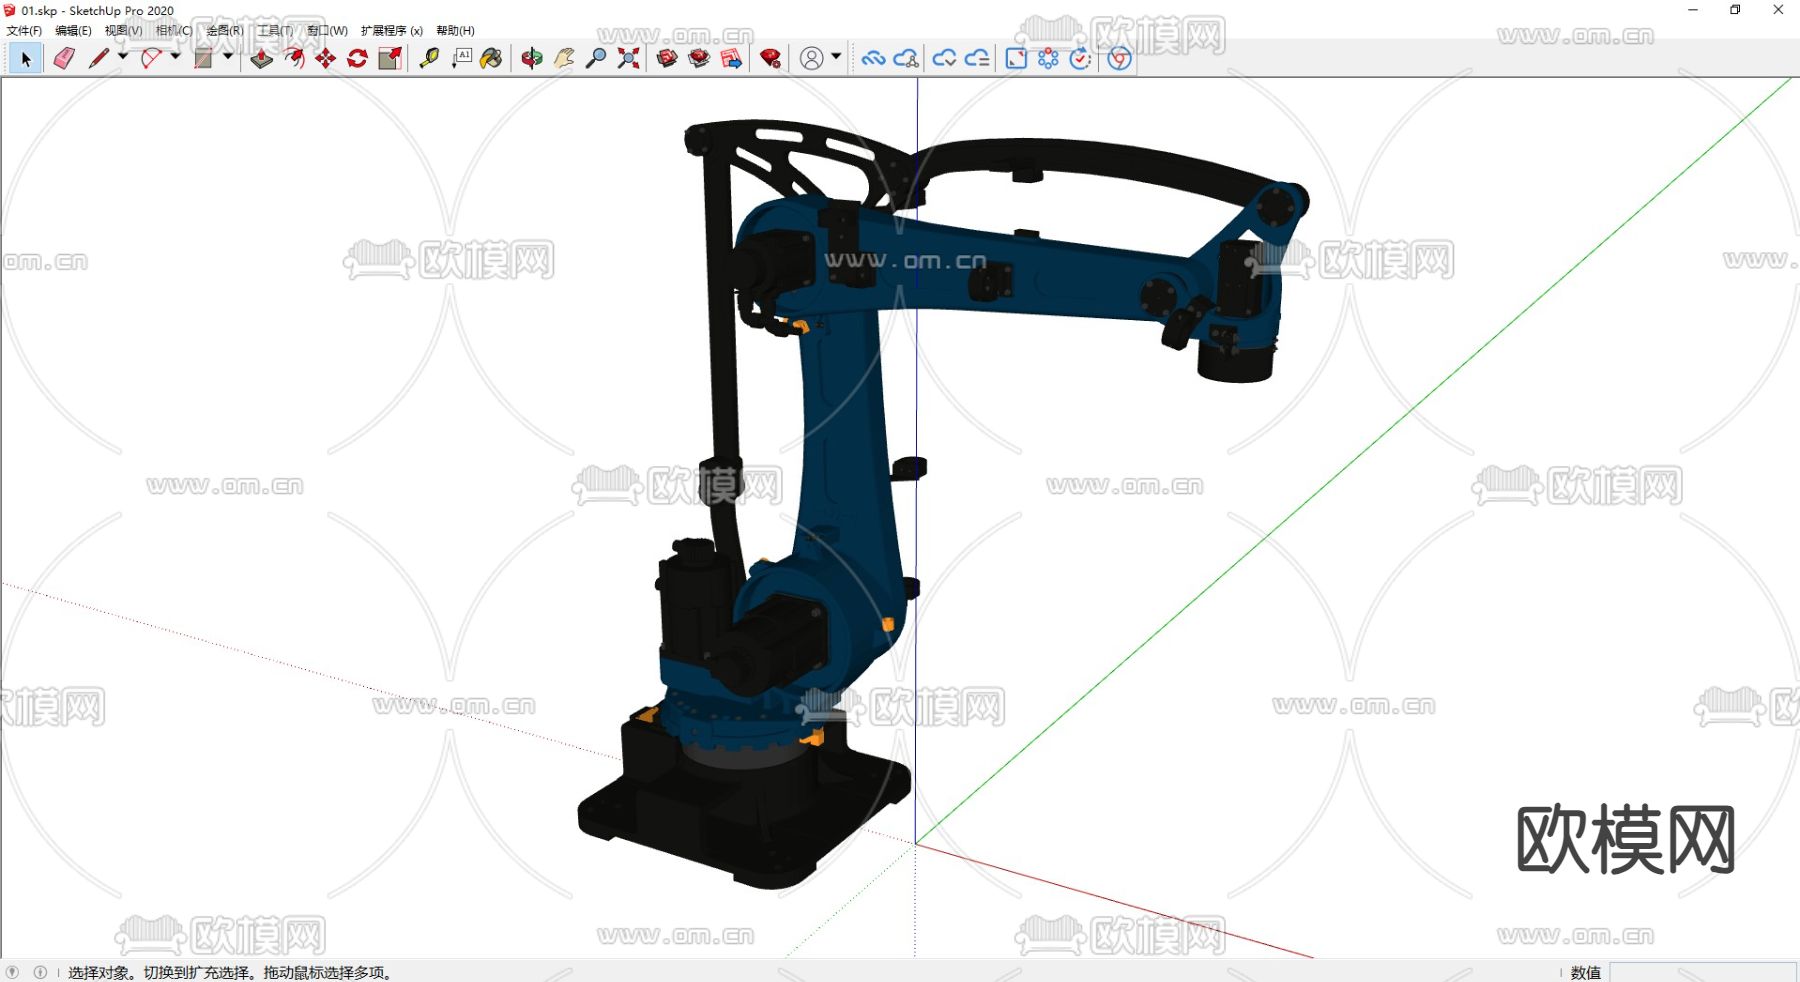
Task: Open the 扩展程序 menu
Action: 391,31
